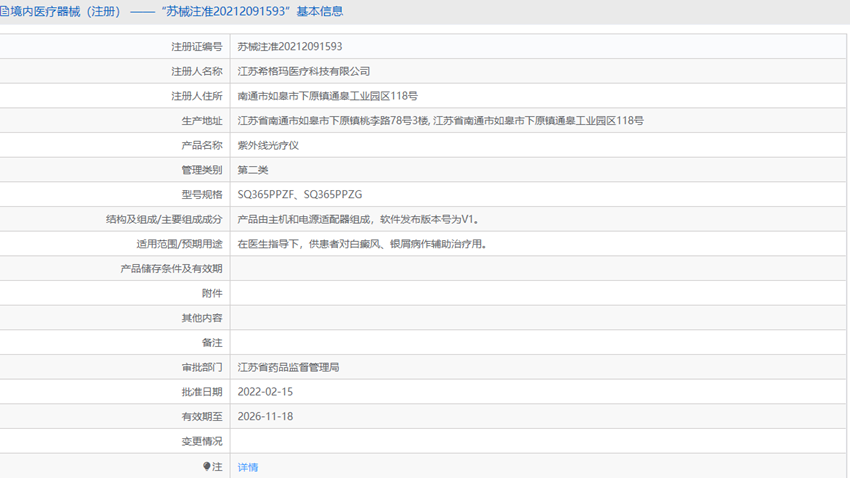Click the 批准日期 row label
Viewport: 850px width, 478px height.
[202, 392]
